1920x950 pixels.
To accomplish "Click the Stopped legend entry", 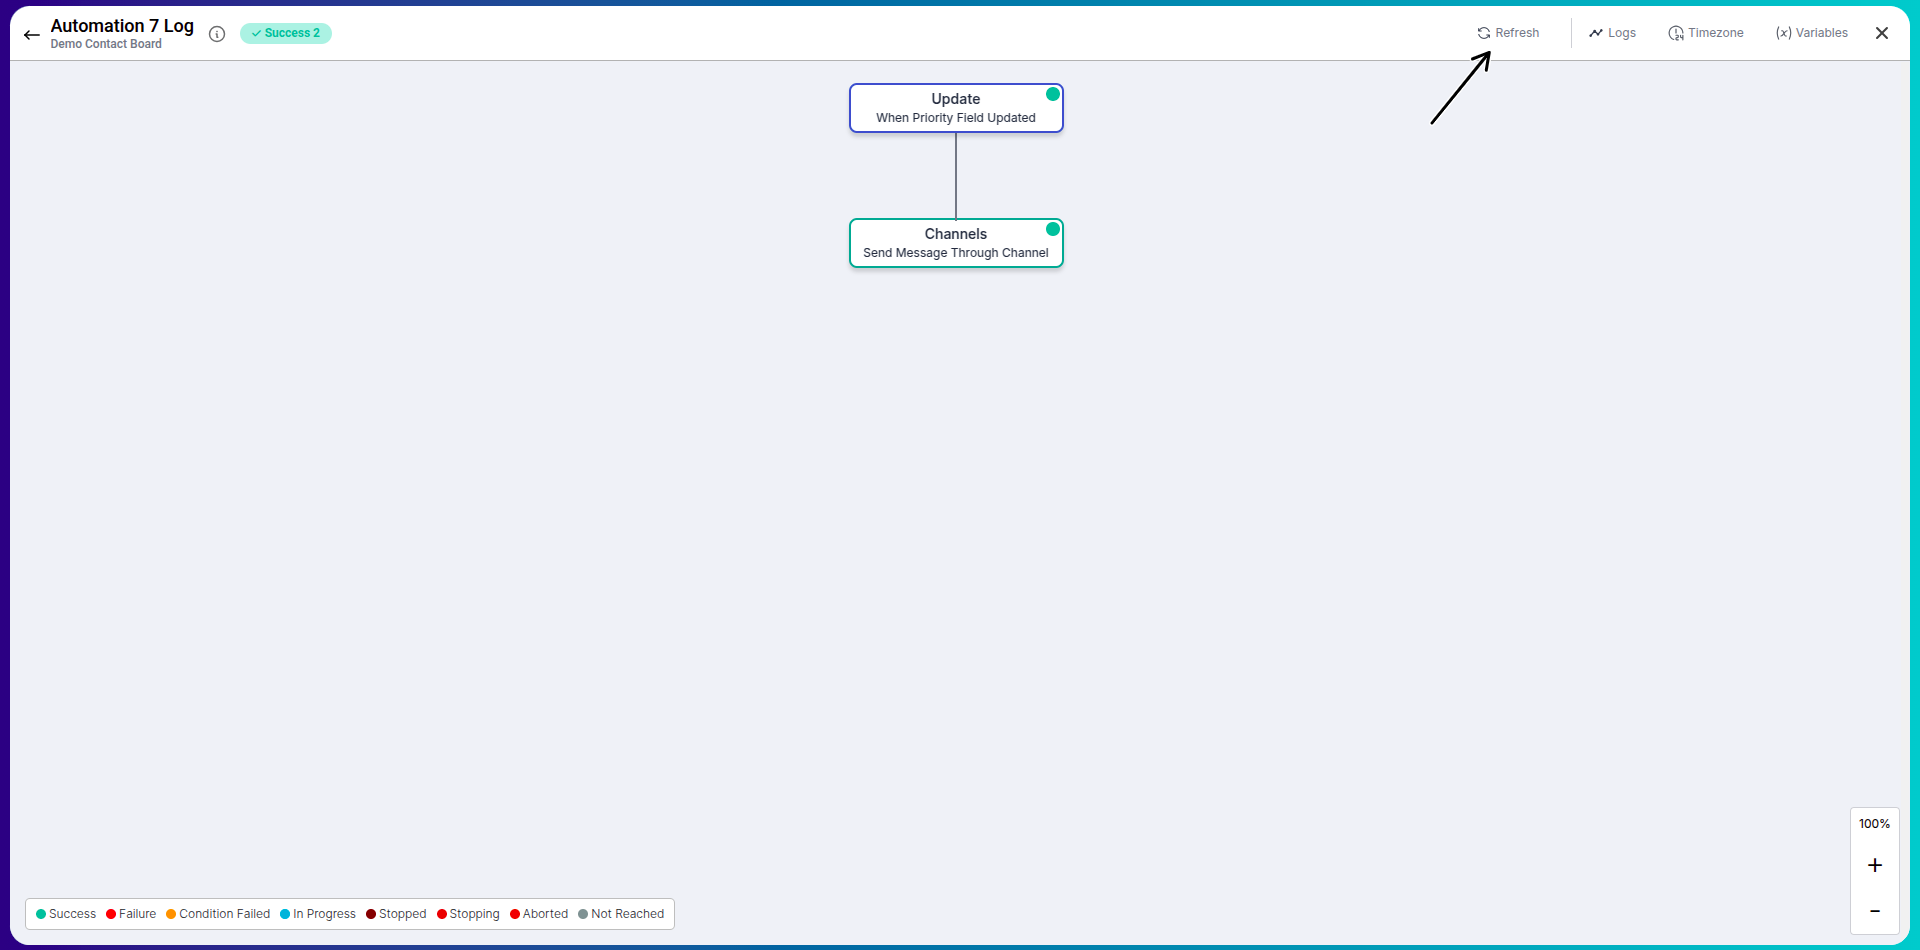I will (x=396, y=914).
